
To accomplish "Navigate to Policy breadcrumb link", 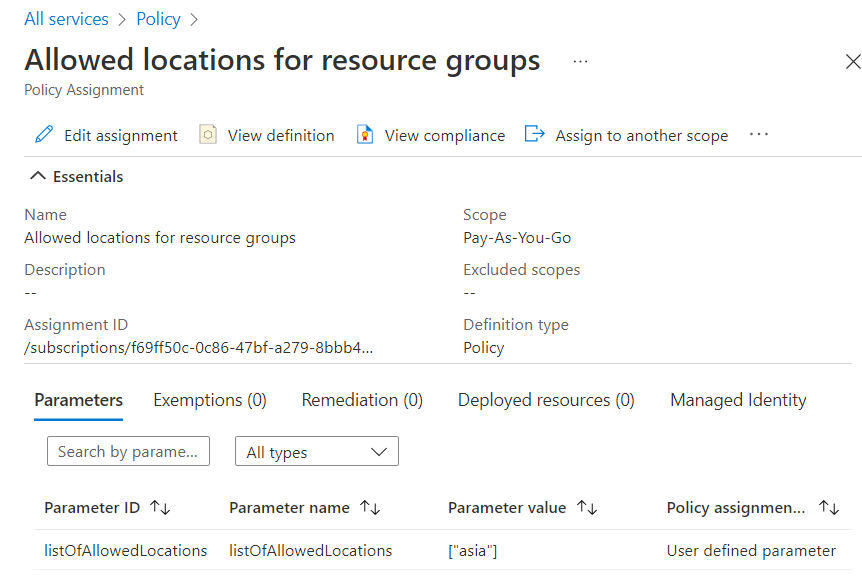I will (158, 19).
